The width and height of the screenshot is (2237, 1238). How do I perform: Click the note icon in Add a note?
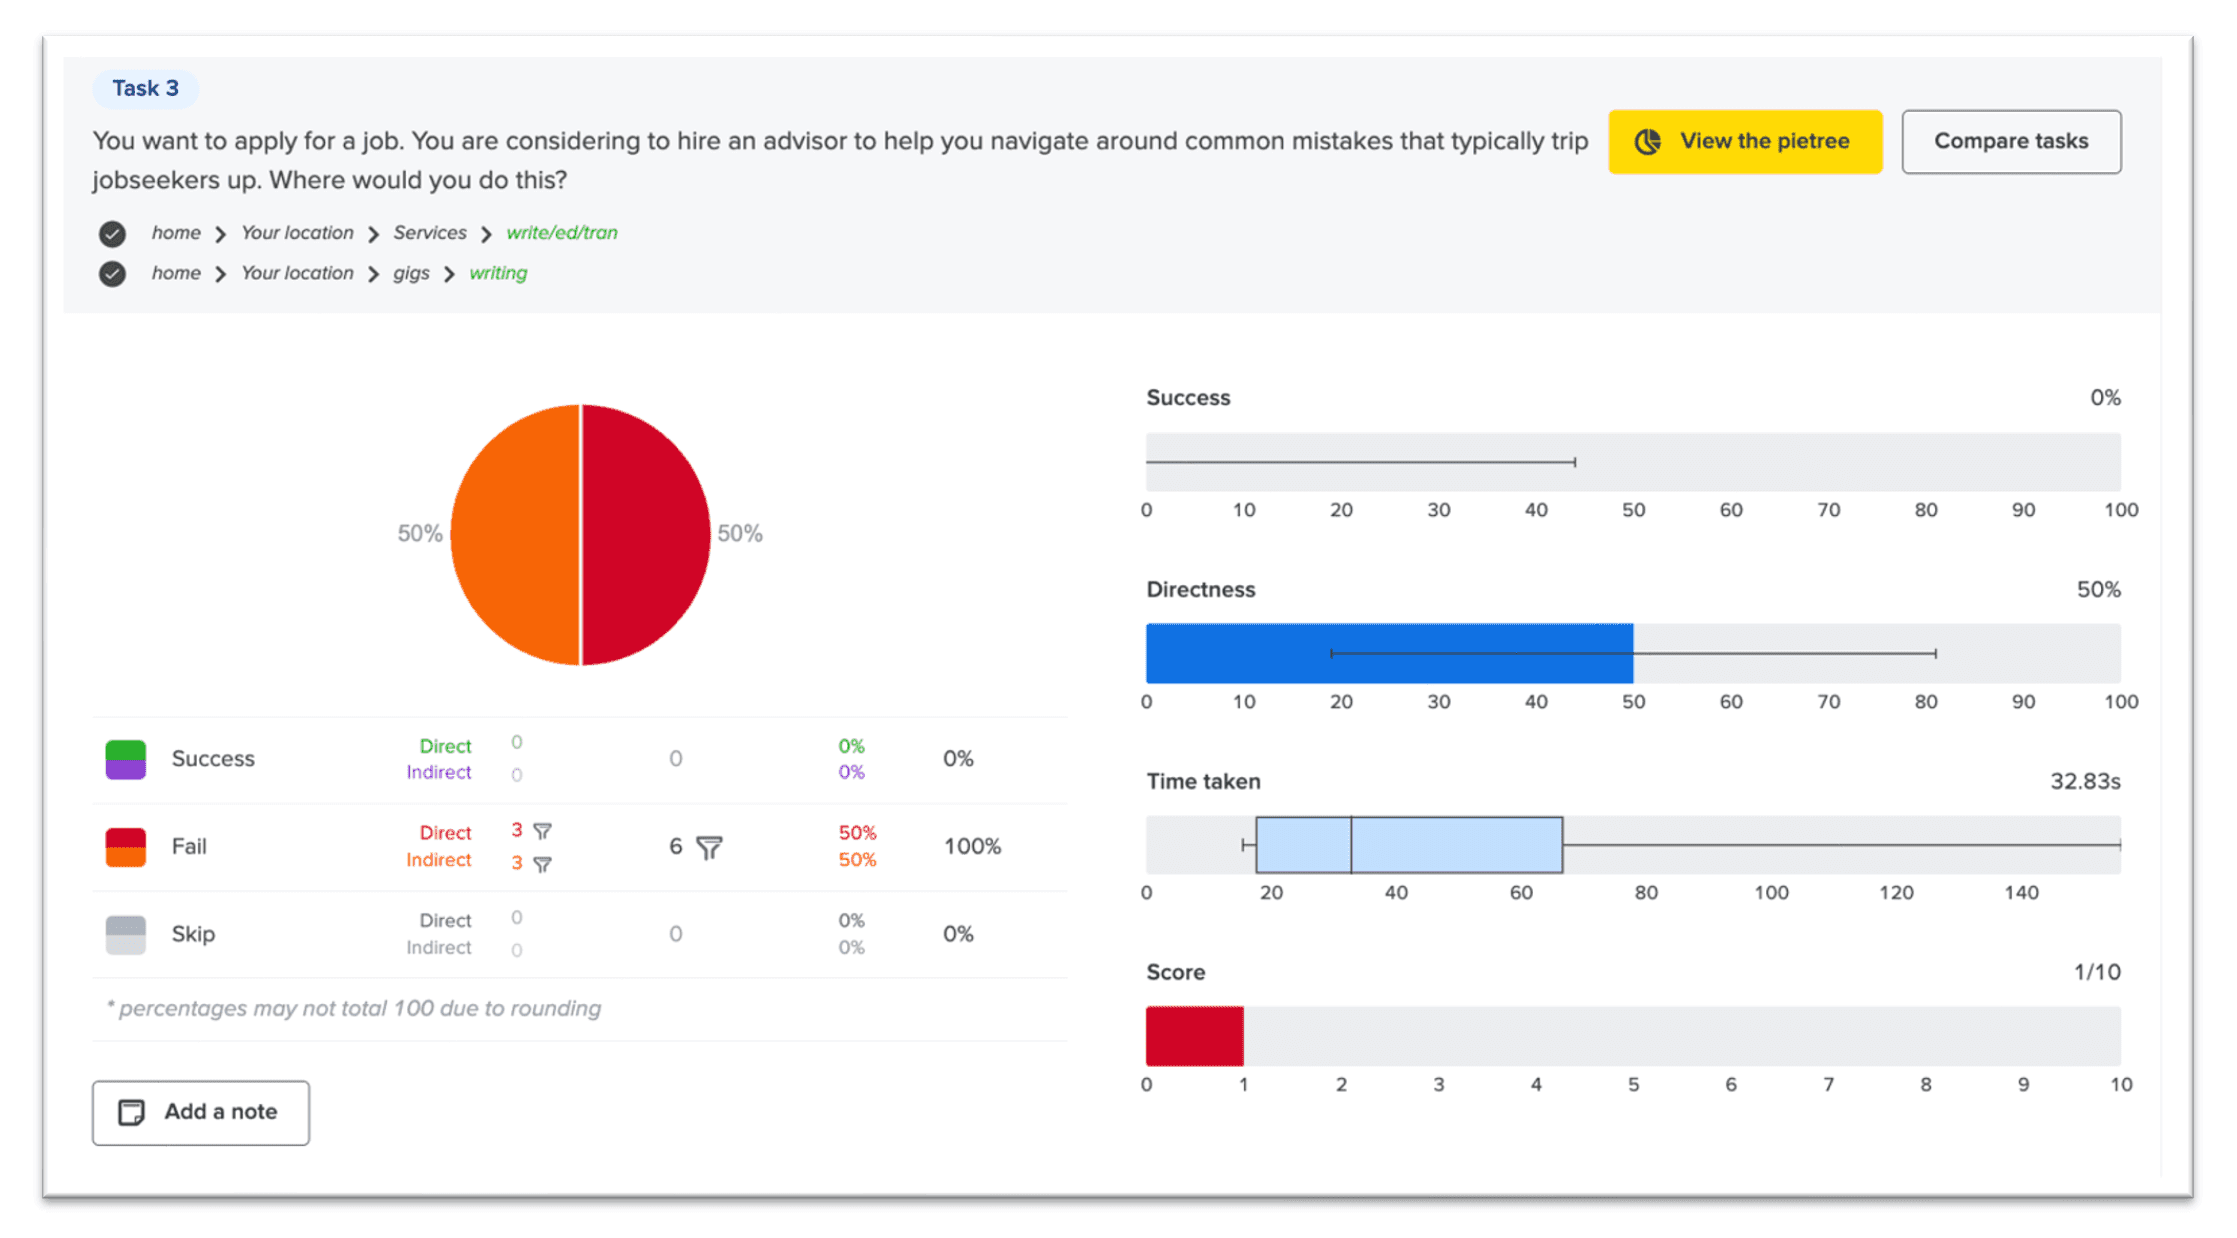[x=131, y=1112]
